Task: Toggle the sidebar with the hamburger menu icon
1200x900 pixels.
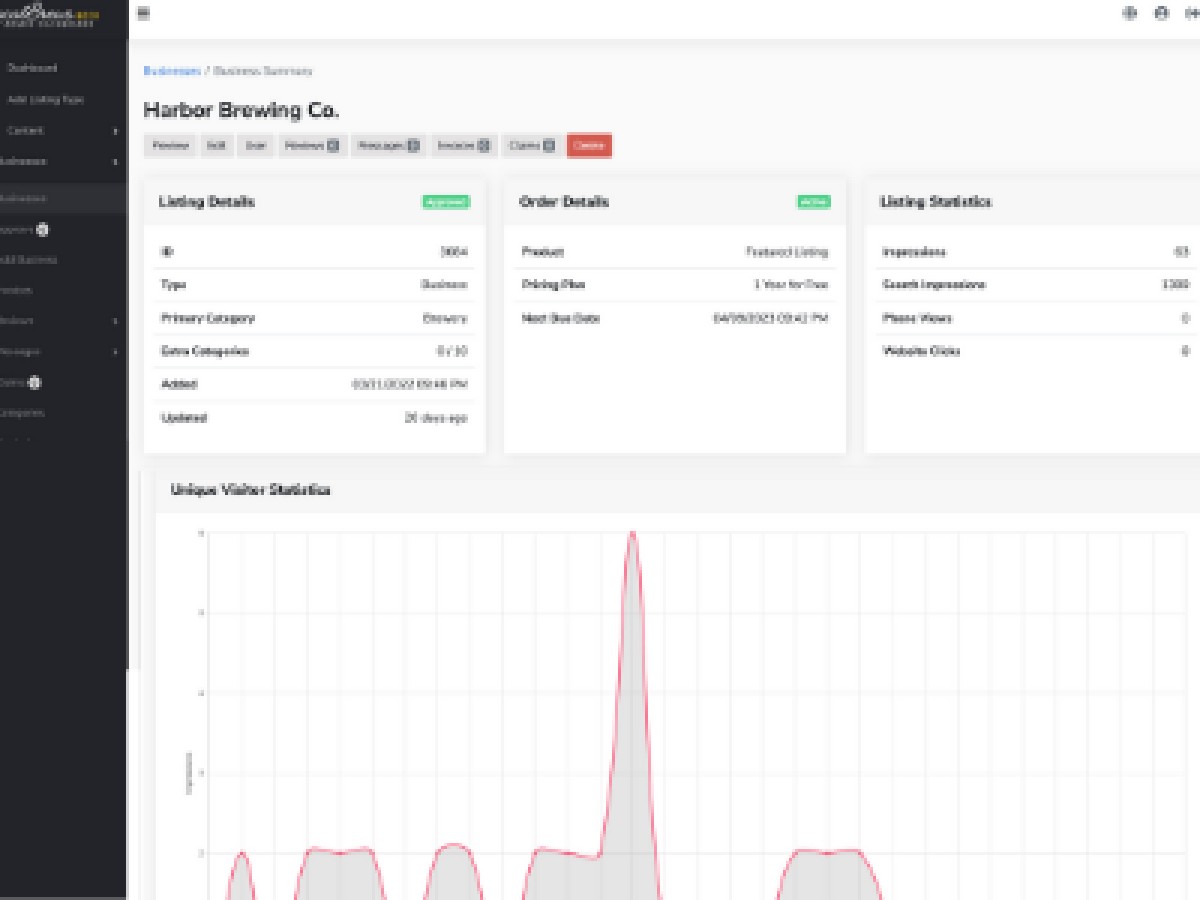Action: 144,14
